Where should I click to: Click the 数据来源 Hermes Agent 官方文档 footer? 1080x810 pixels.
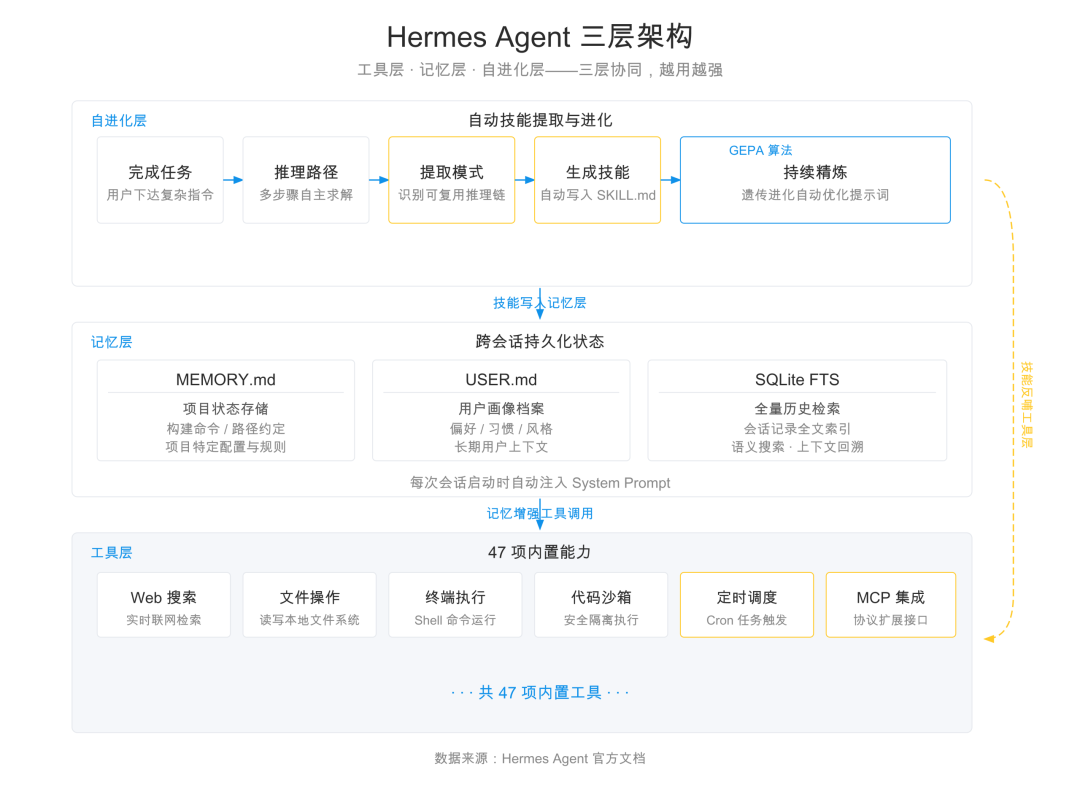click(540, 758)
